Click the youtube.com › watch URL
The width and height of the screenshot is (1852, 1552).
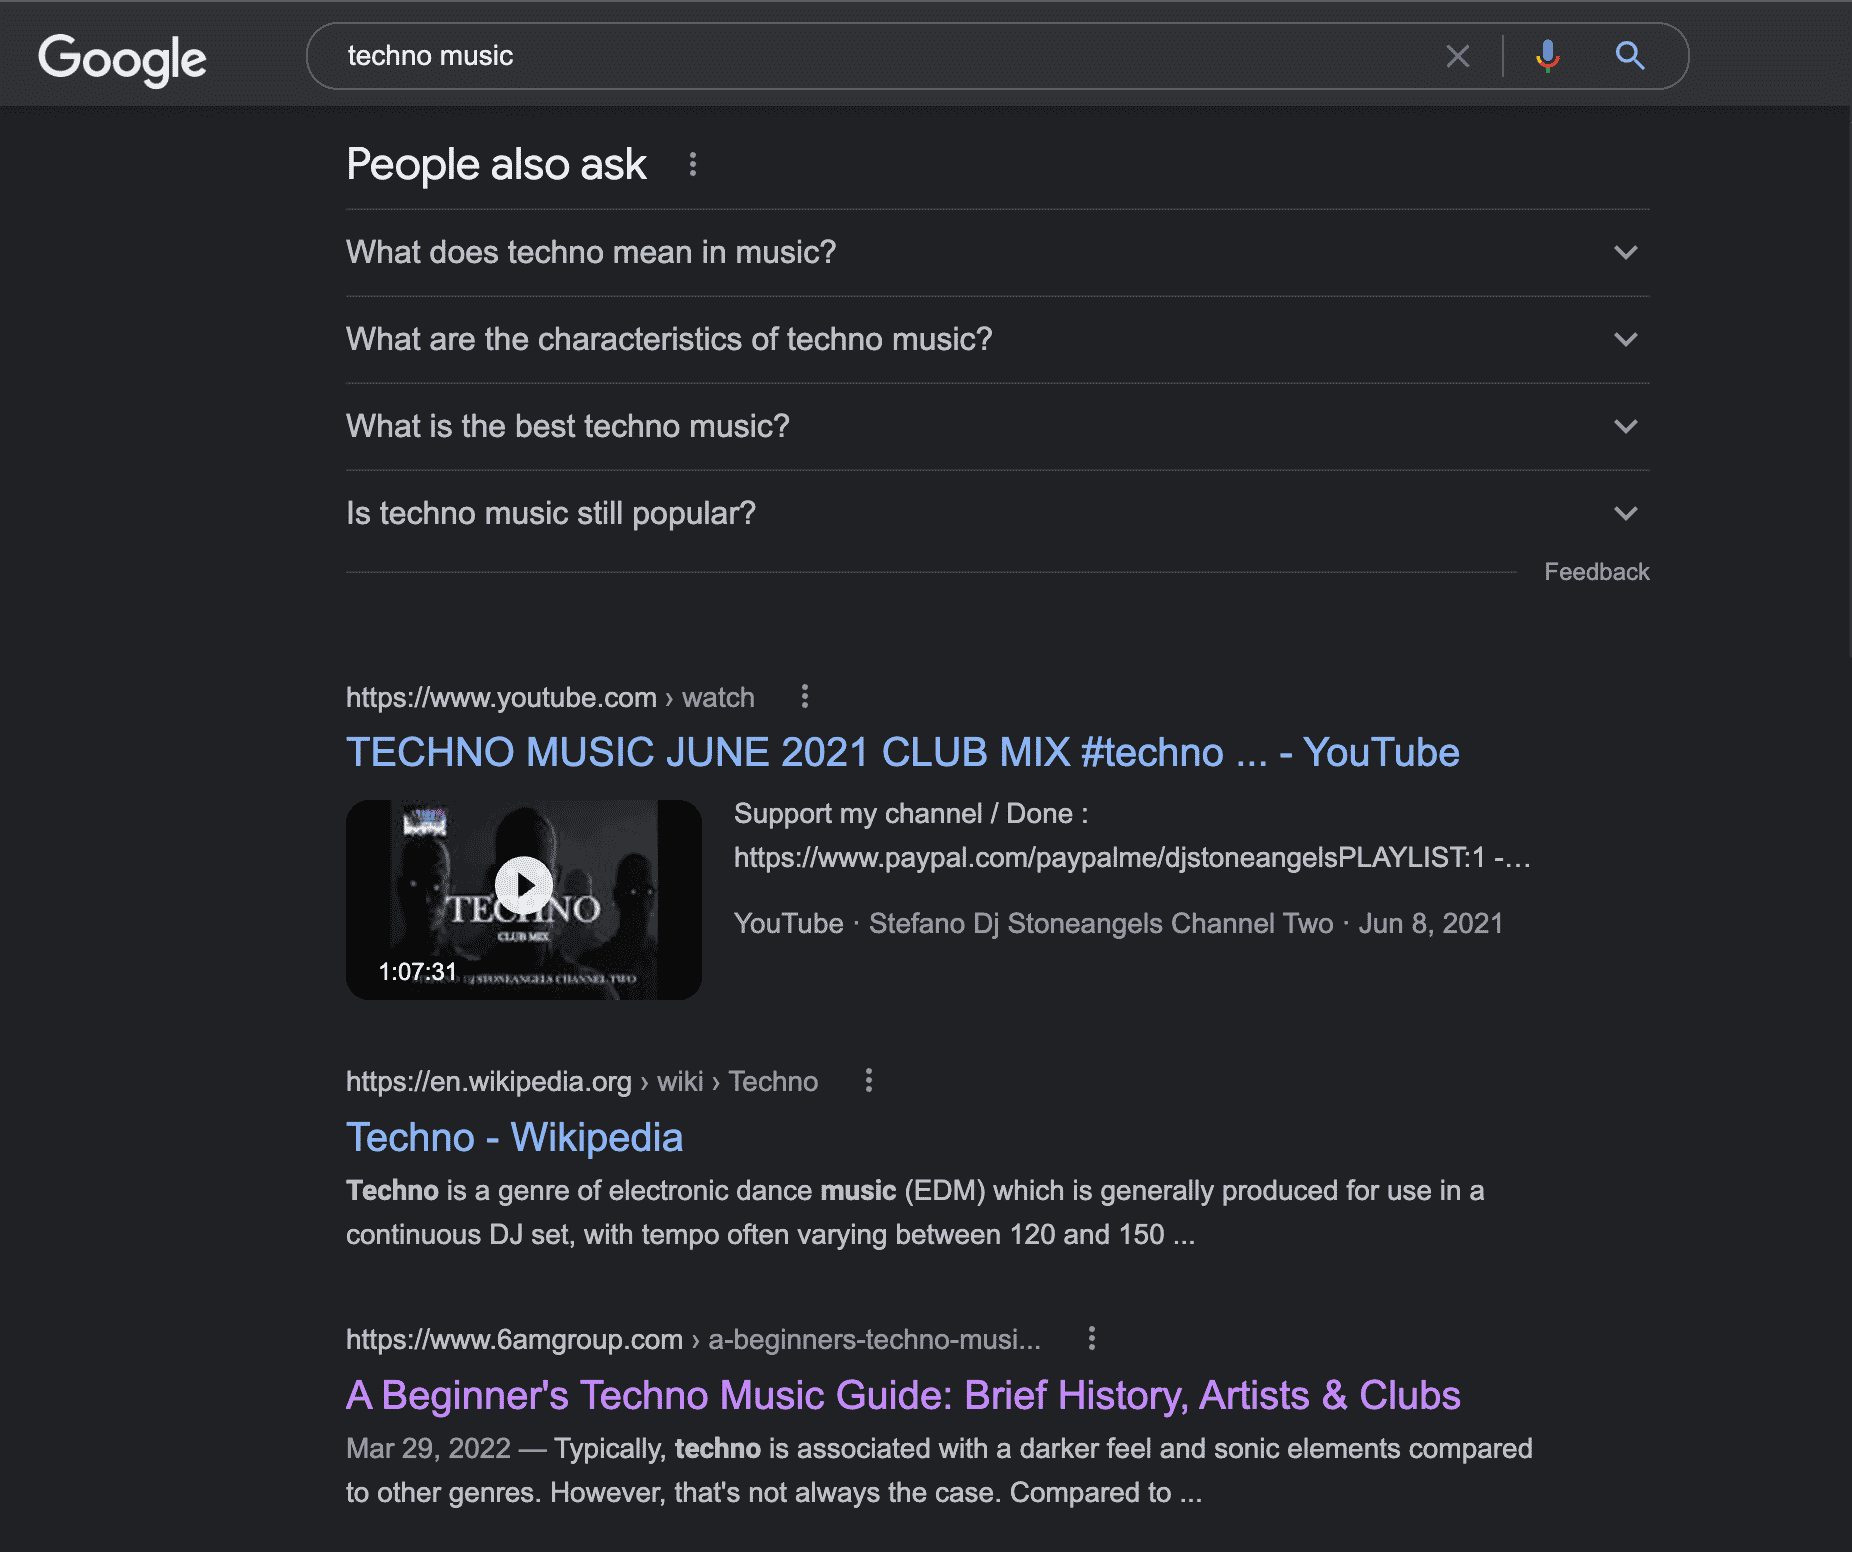pyautogui.click(x=550, y=697)
